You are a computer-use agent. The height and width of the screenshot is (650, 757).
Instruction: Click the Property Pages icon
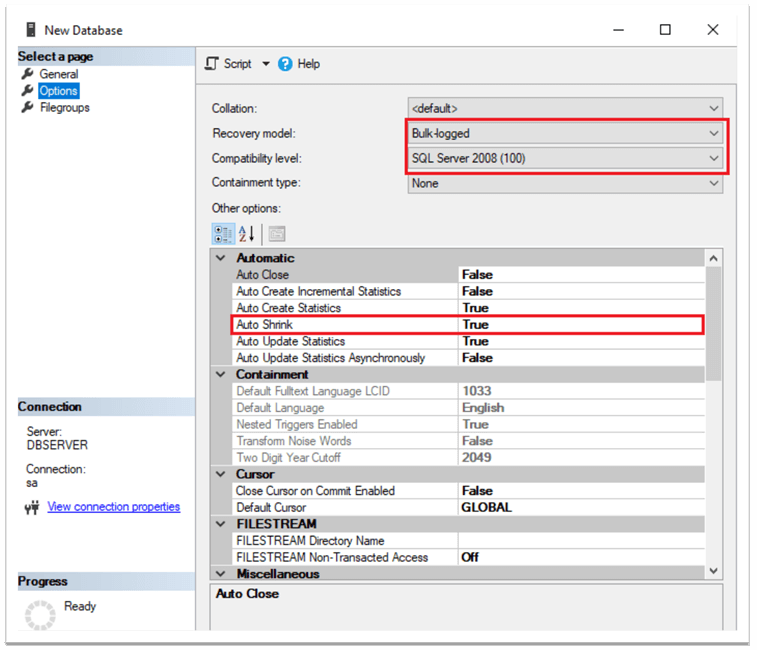coord(277,234)
